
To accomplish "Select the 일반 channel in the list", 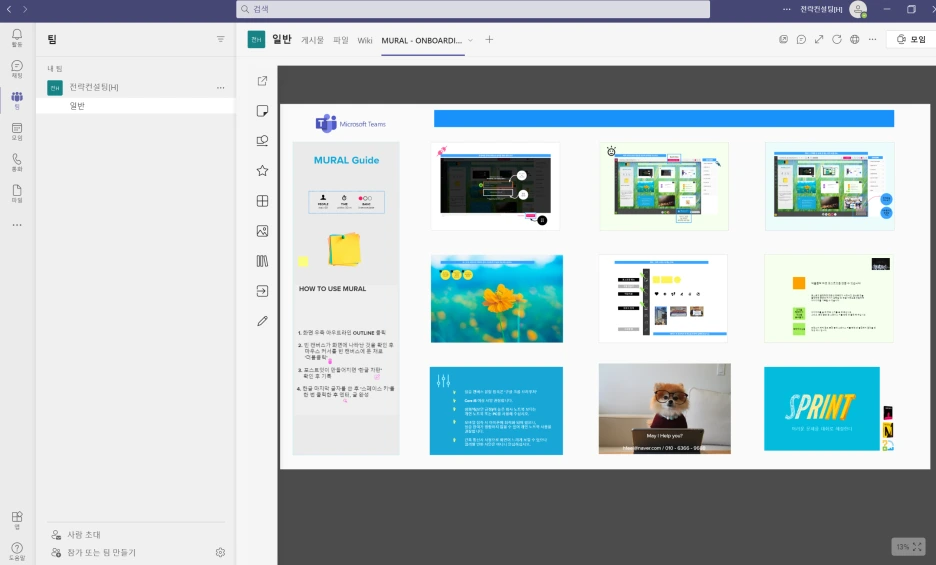I will (136, 106).
